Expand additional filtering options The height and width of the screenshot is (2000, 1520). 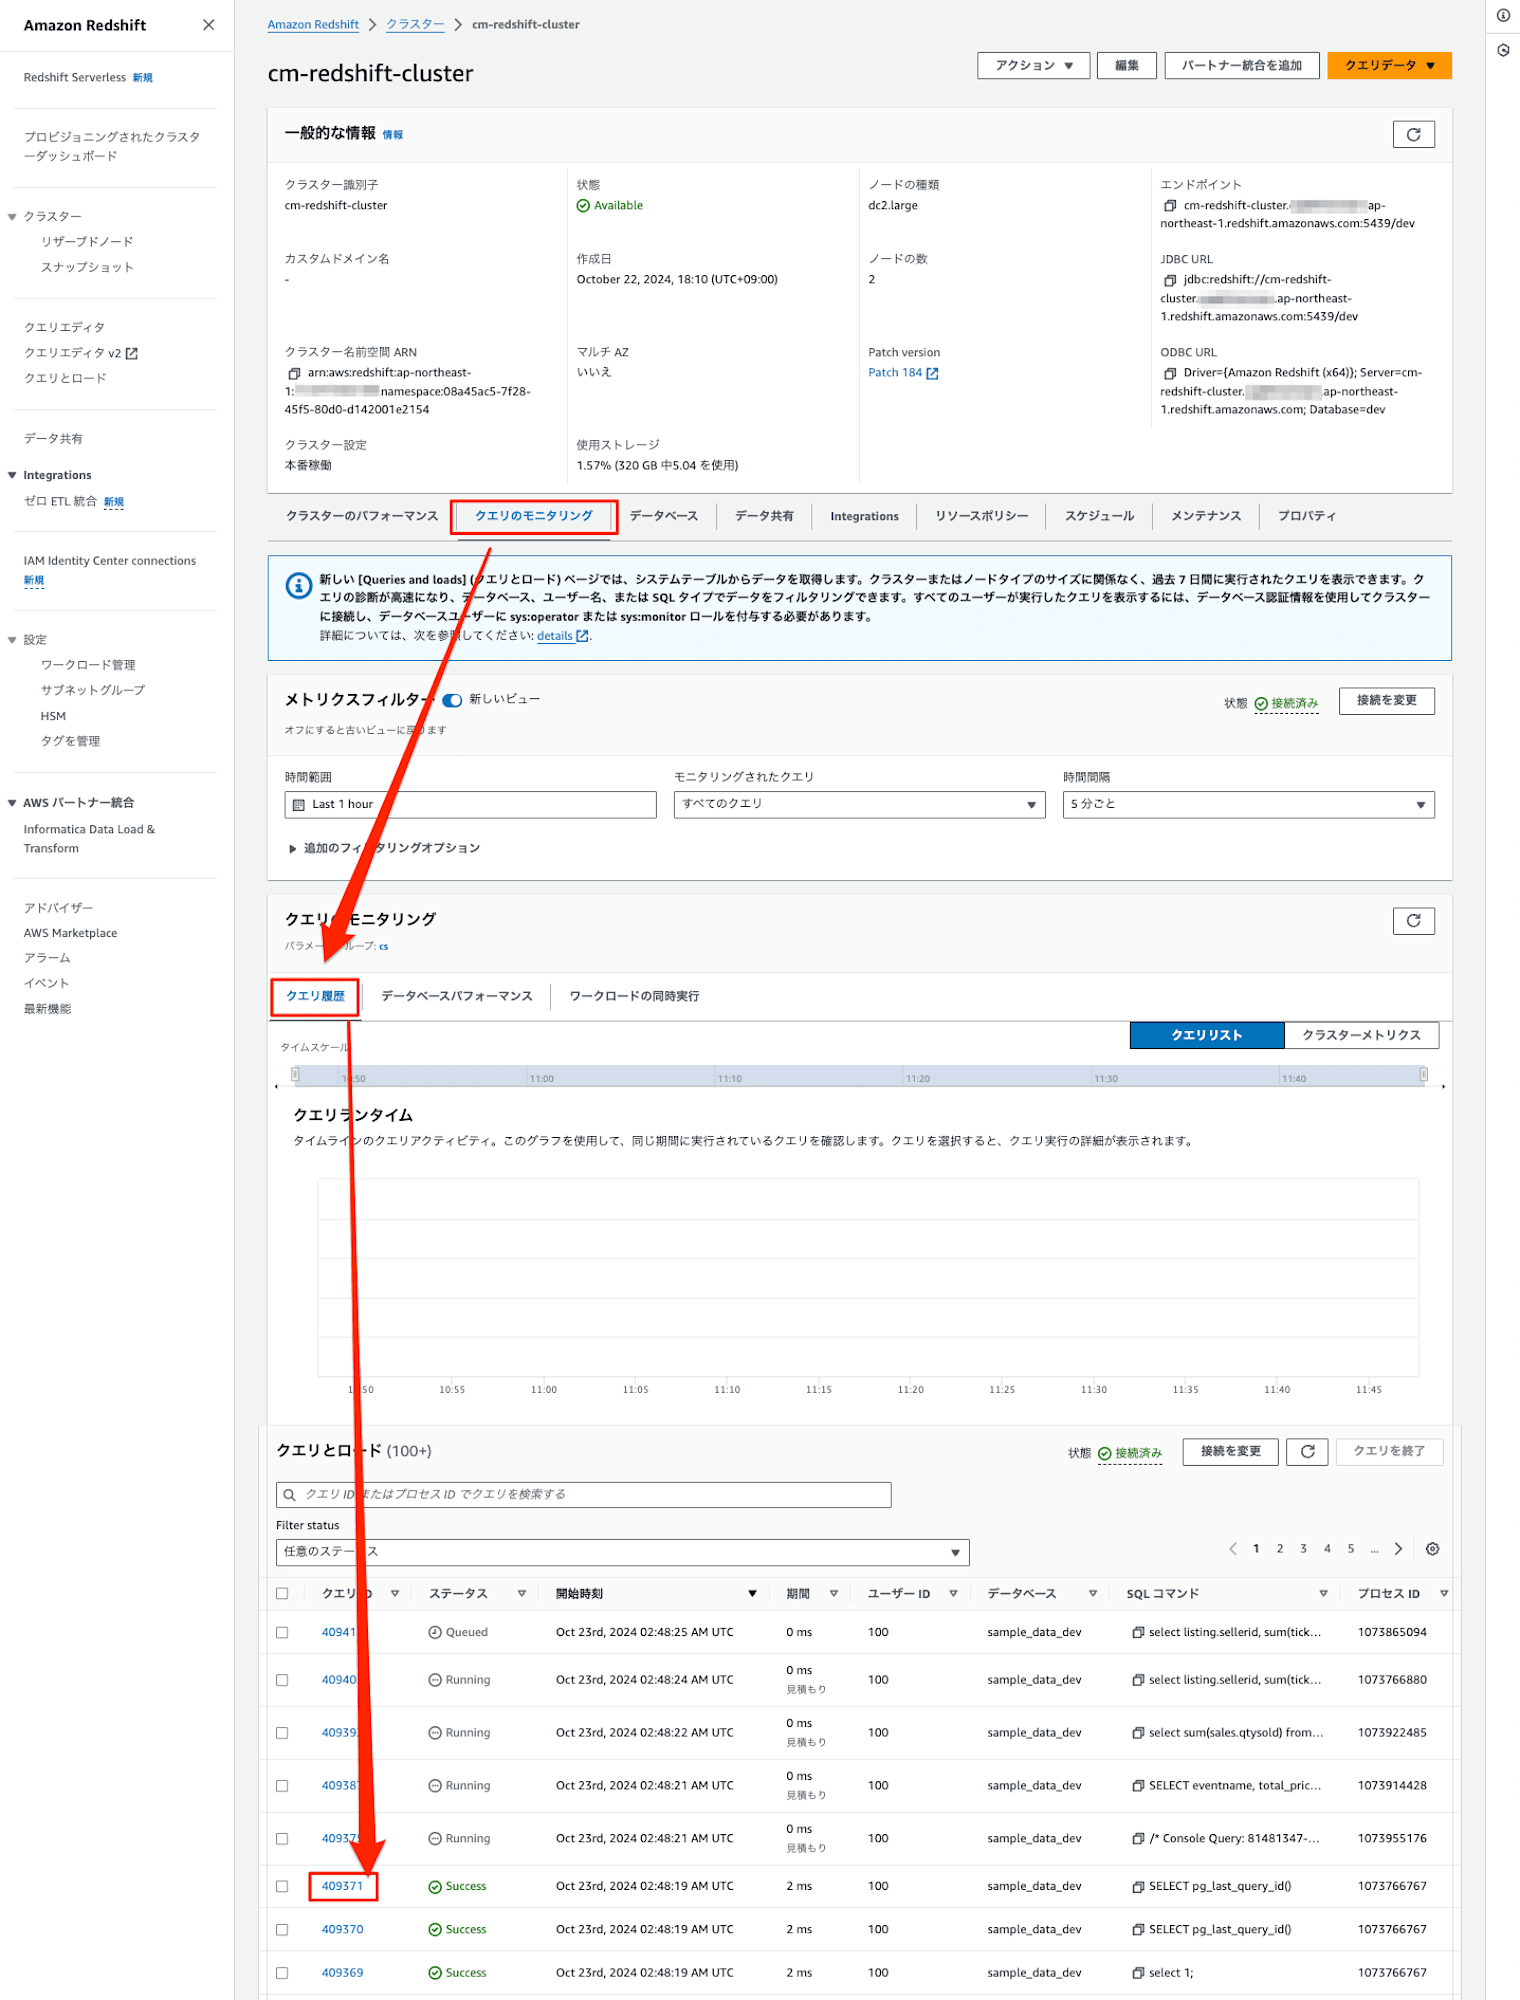[x=383, y=848]
